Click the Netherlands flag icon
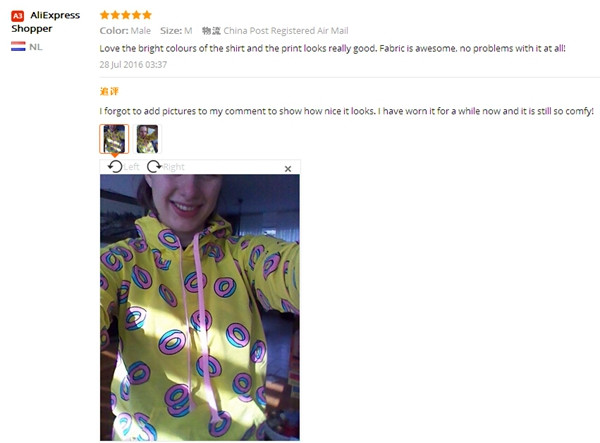The height and width of the screenshot is (443, 600). 18,47
